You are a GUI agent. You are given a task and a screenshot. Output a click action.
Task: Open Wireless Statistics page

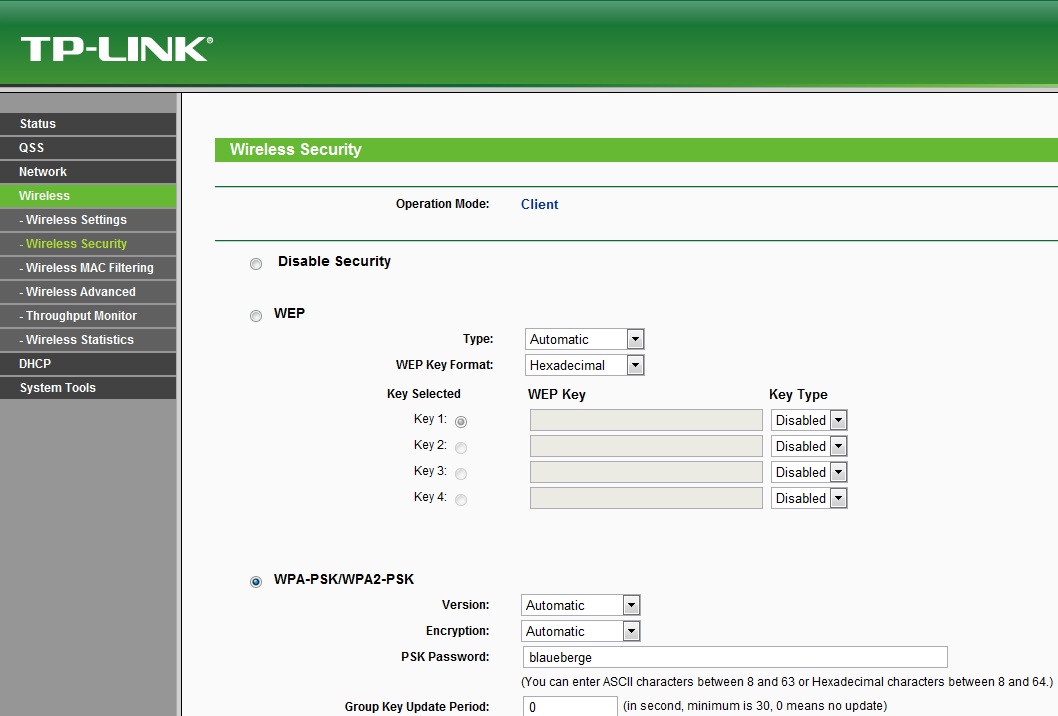point(88,339)
